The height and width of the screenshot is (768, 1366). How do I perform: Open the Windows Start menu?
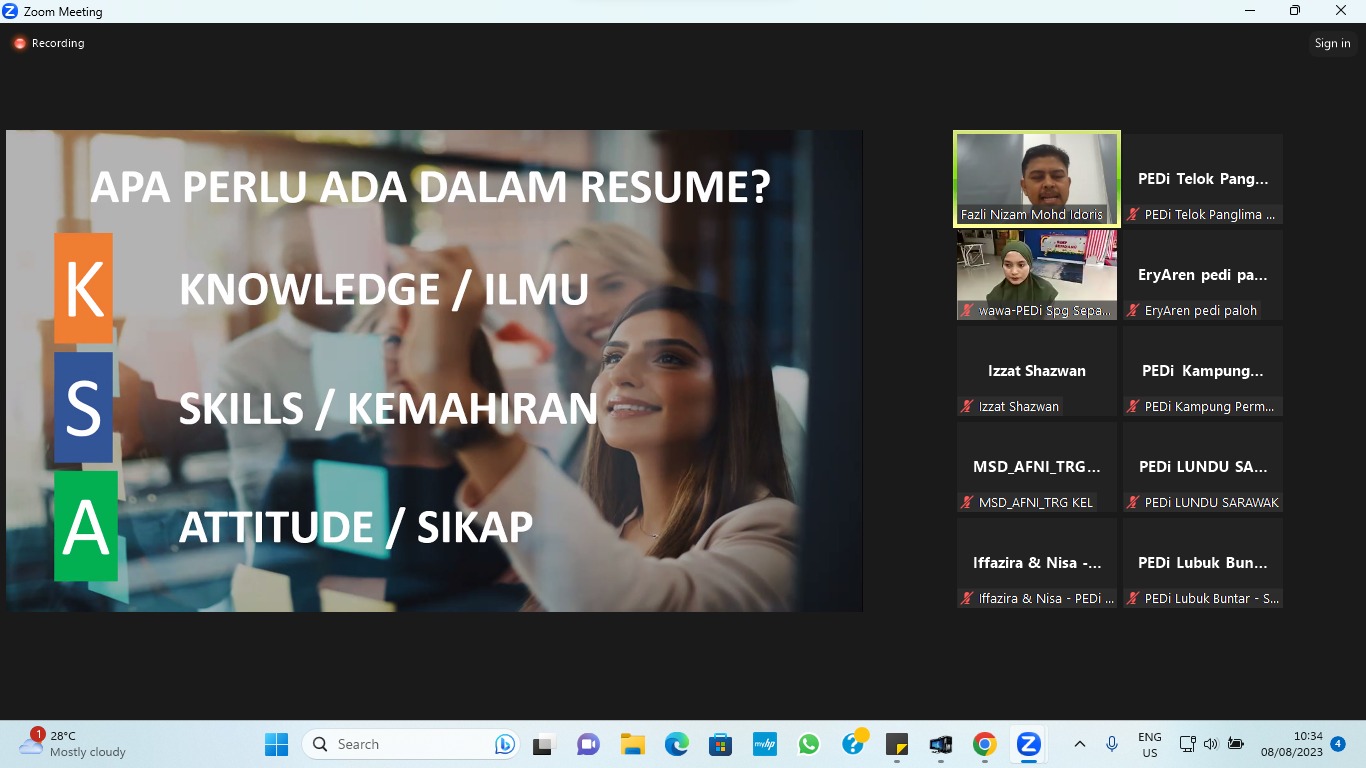(276, 744)
